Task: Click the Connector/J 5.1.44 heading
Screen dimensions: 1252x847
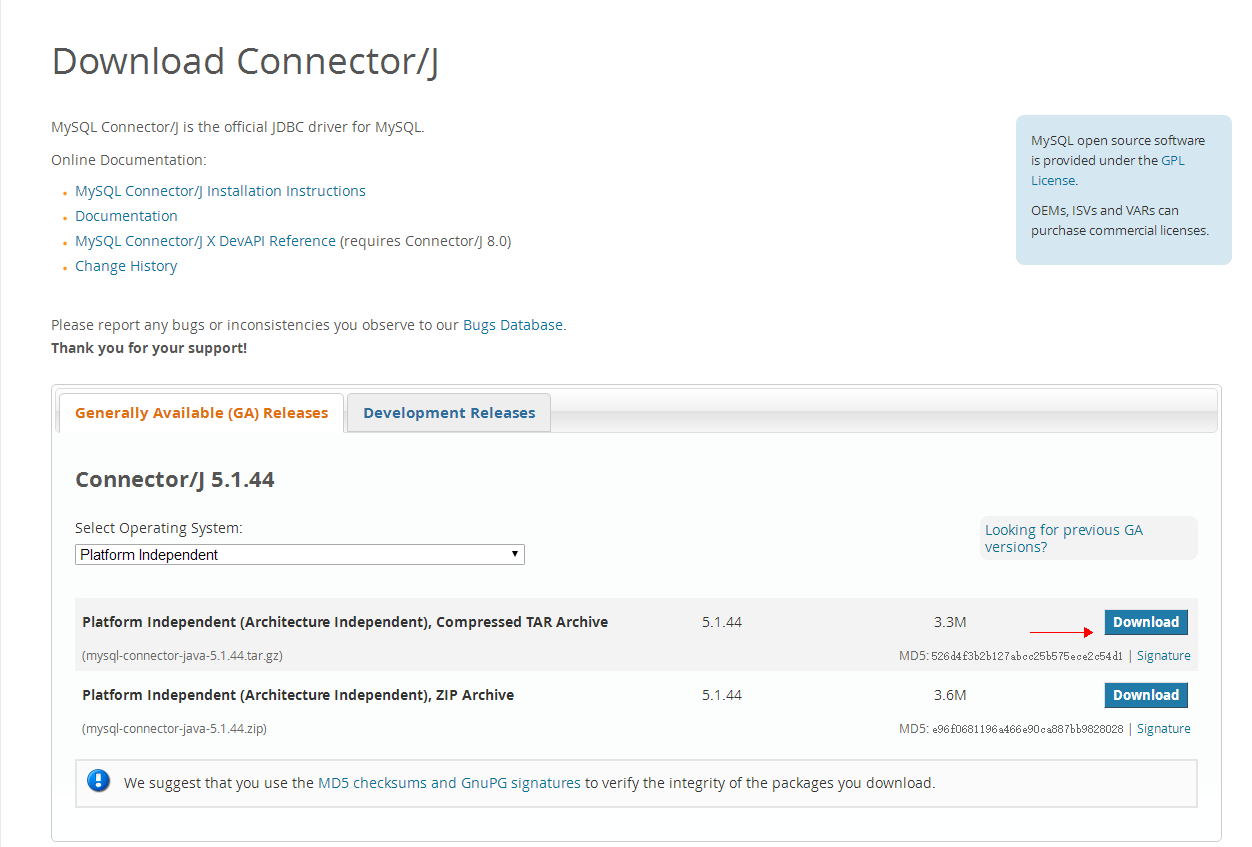Action: click(x=175, y=480)
